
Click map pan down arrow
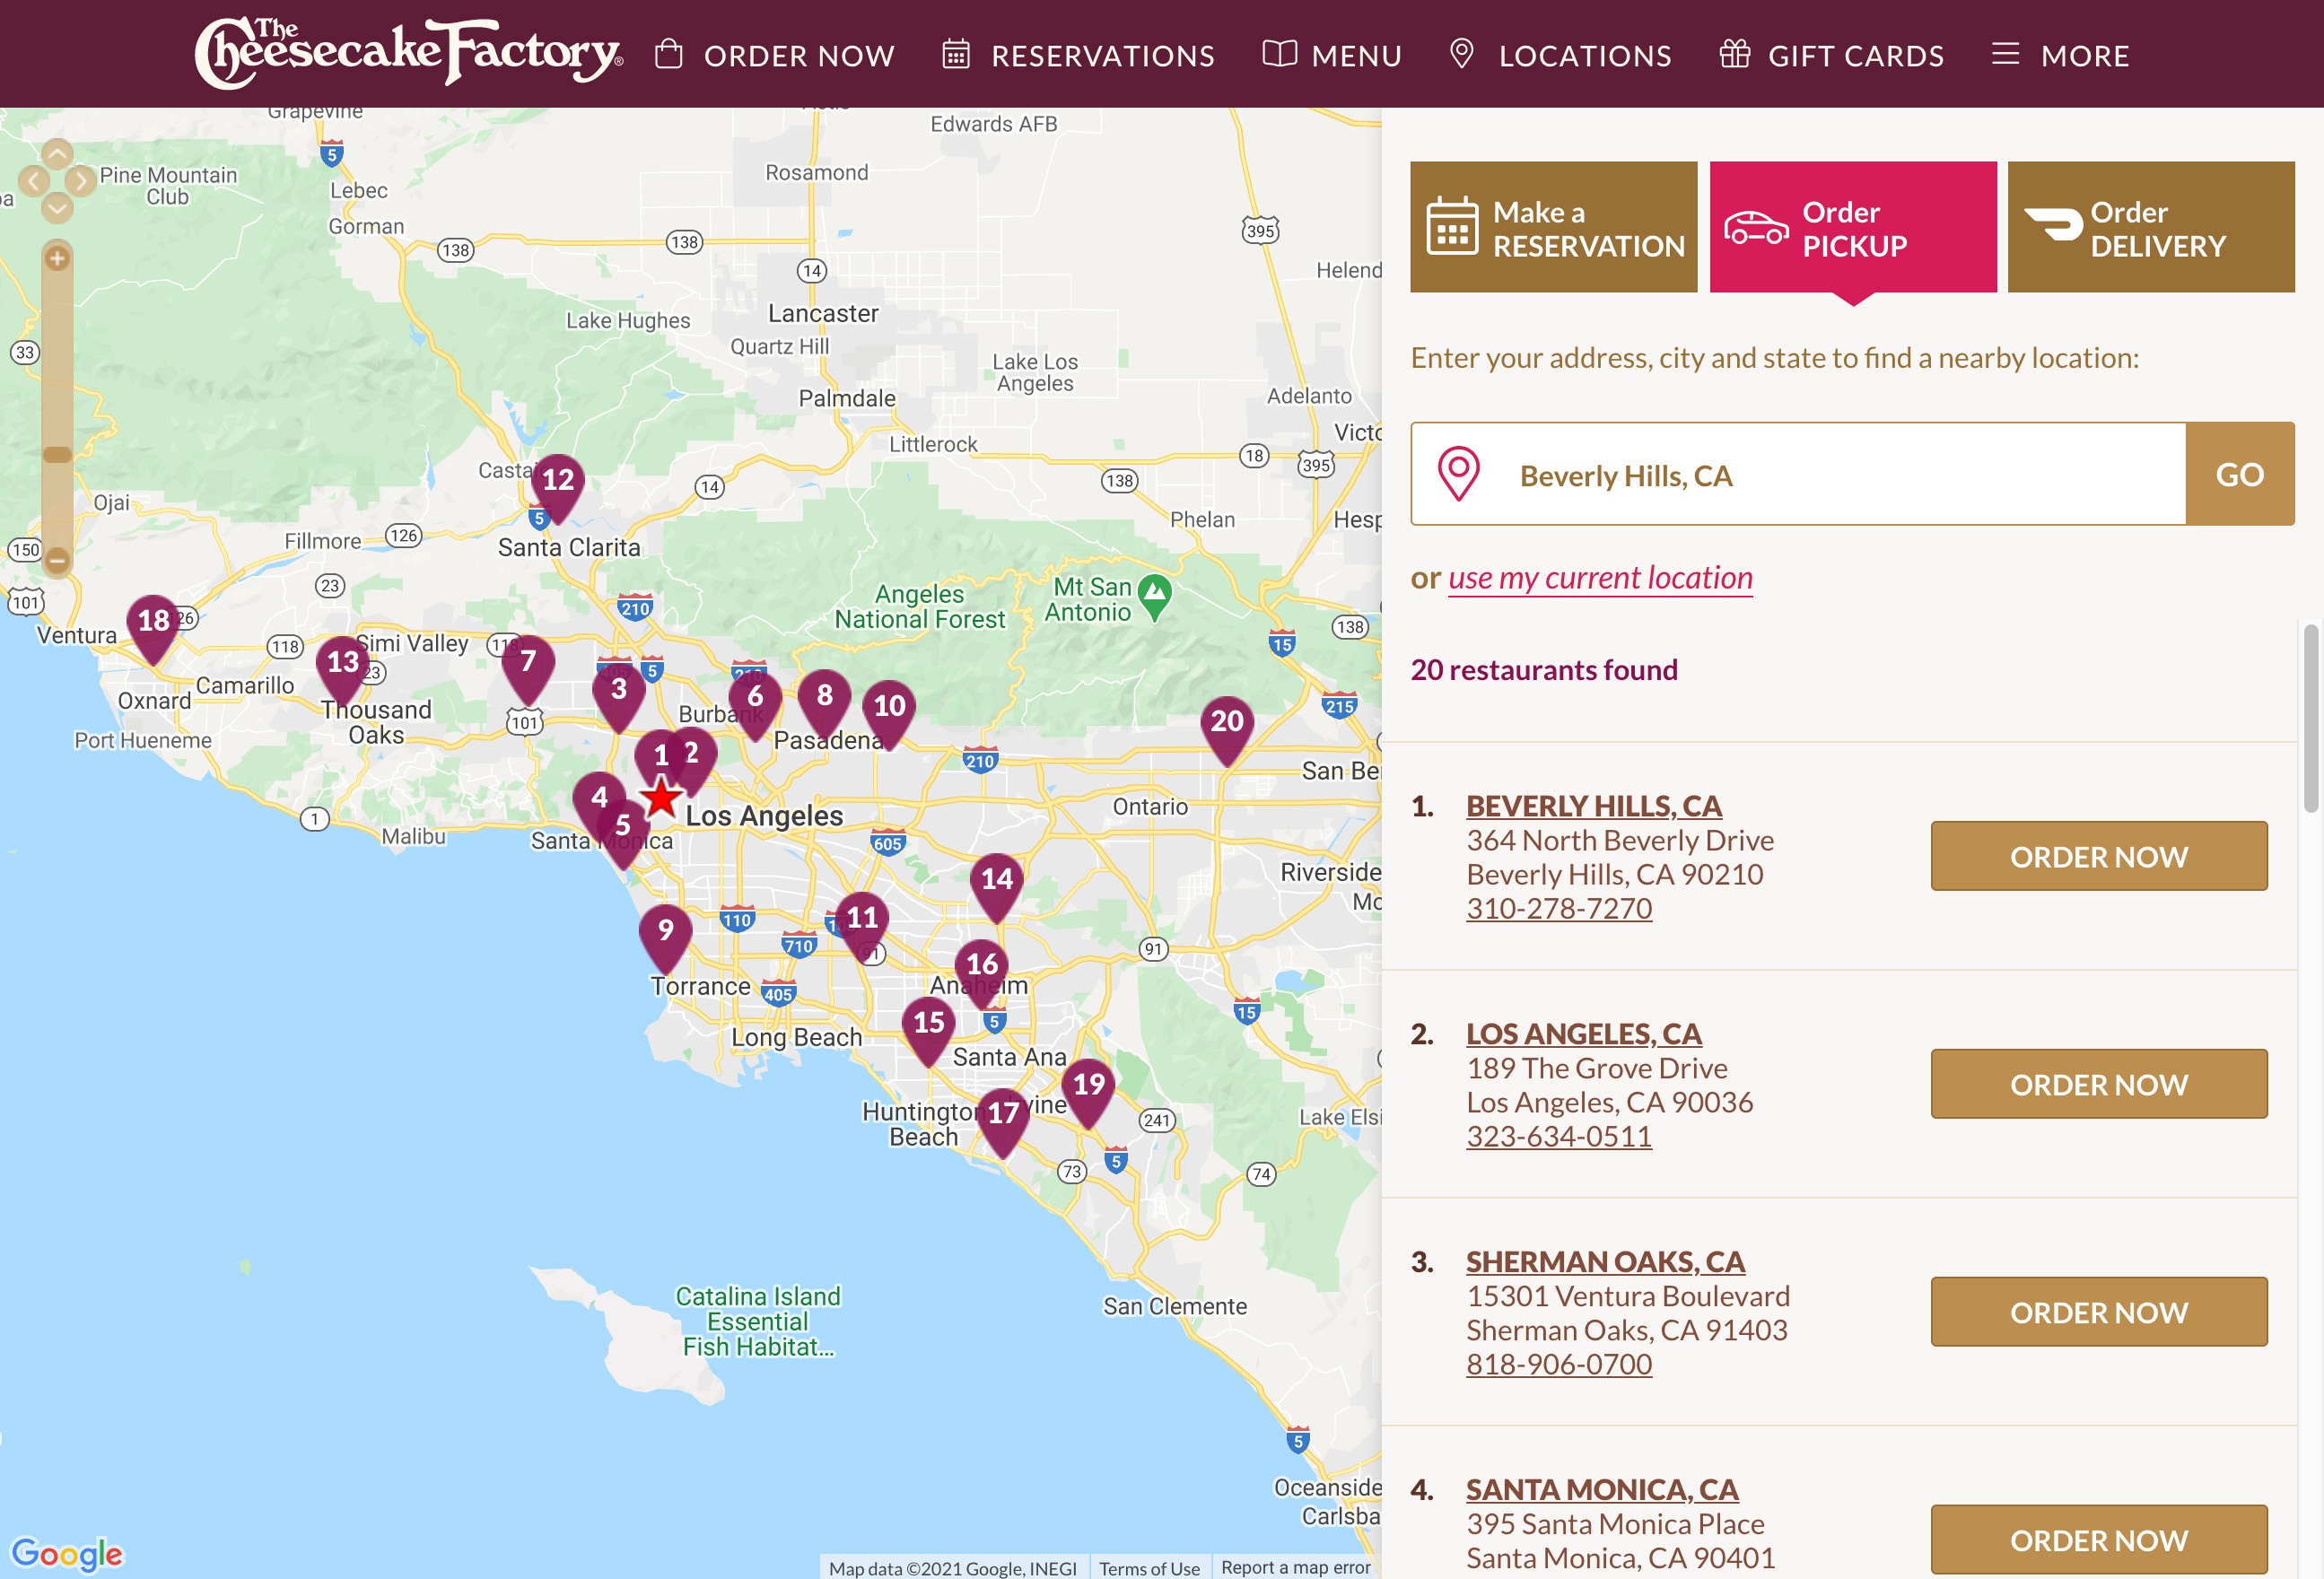57,207
